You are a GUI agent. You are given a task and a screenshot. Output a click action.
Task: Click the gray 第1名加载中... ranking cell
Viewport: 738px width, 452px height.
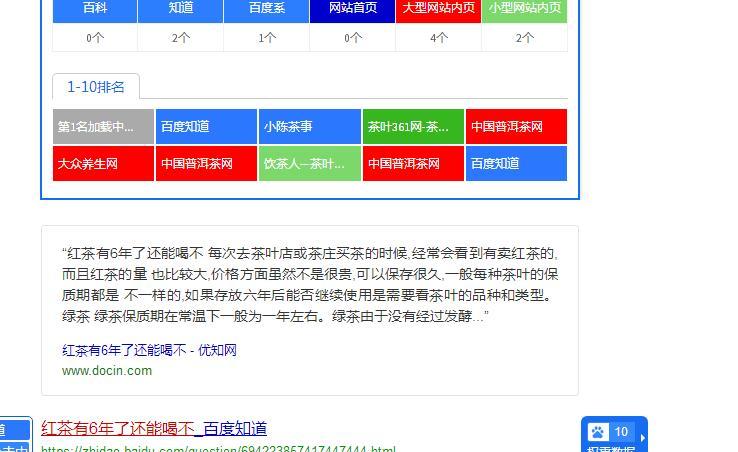[x=103, y=127]
